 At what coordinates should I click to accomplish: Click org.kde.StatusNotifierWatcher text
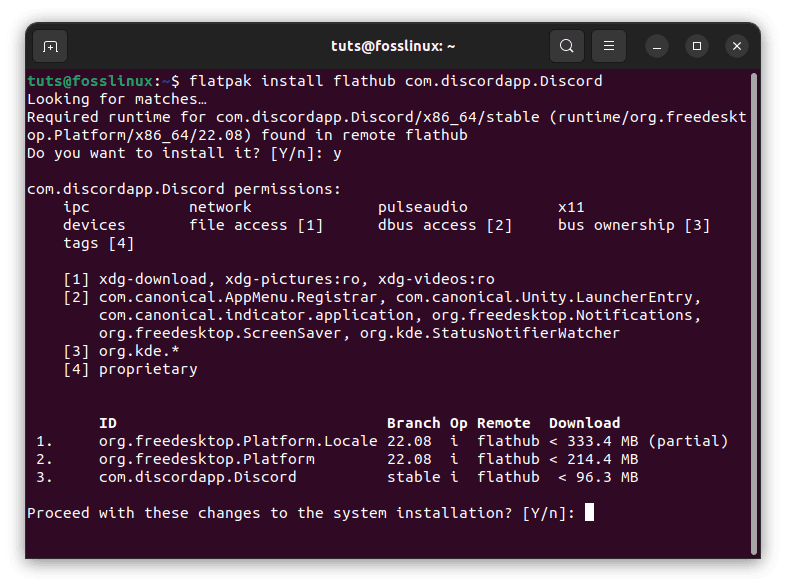(490, 333)
